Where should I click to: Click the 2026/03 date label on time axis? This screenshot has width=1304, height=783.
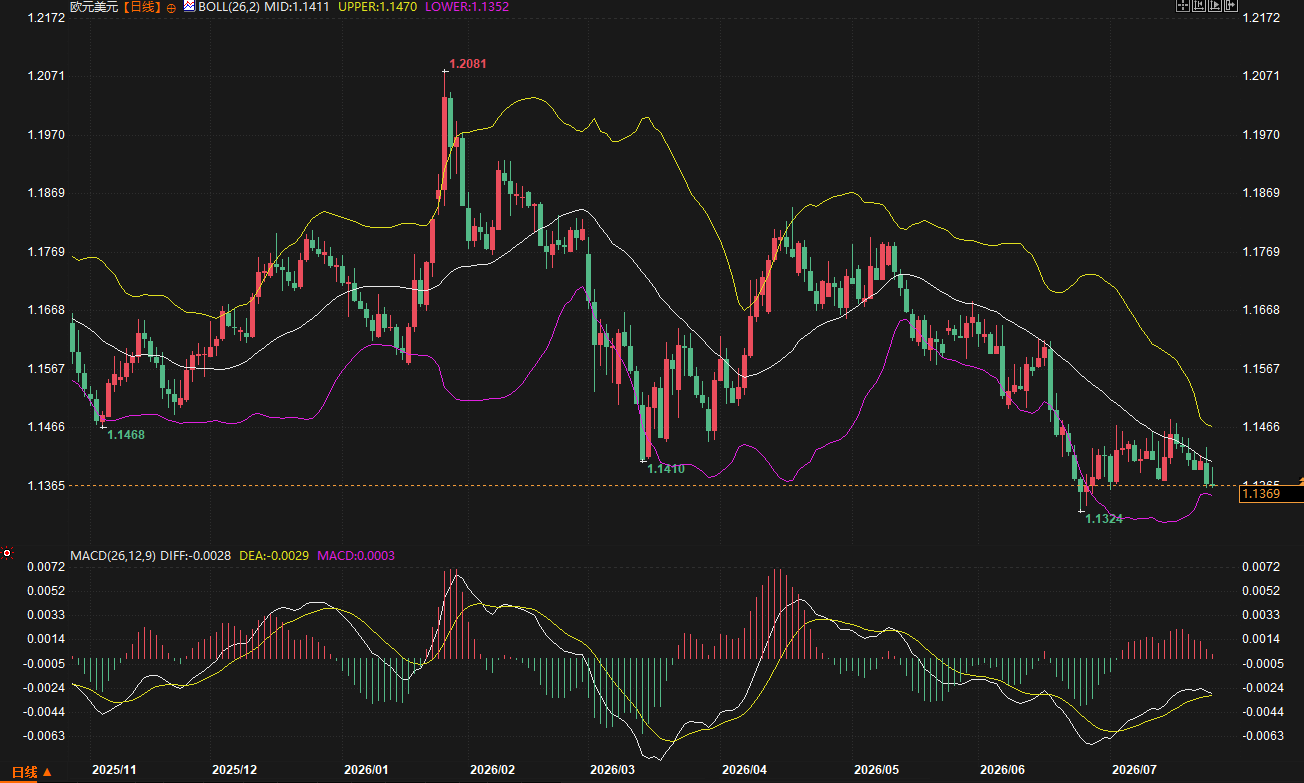click(x=613, y=770)
